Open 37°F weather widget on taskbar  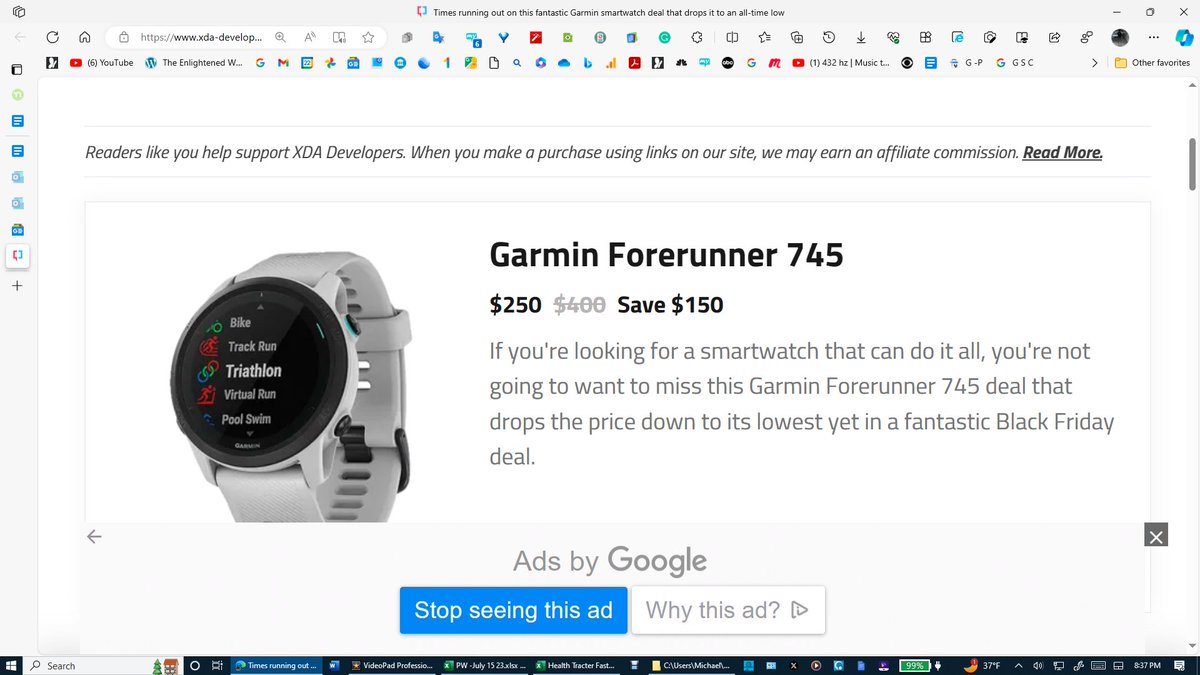[x=982, y=665]
